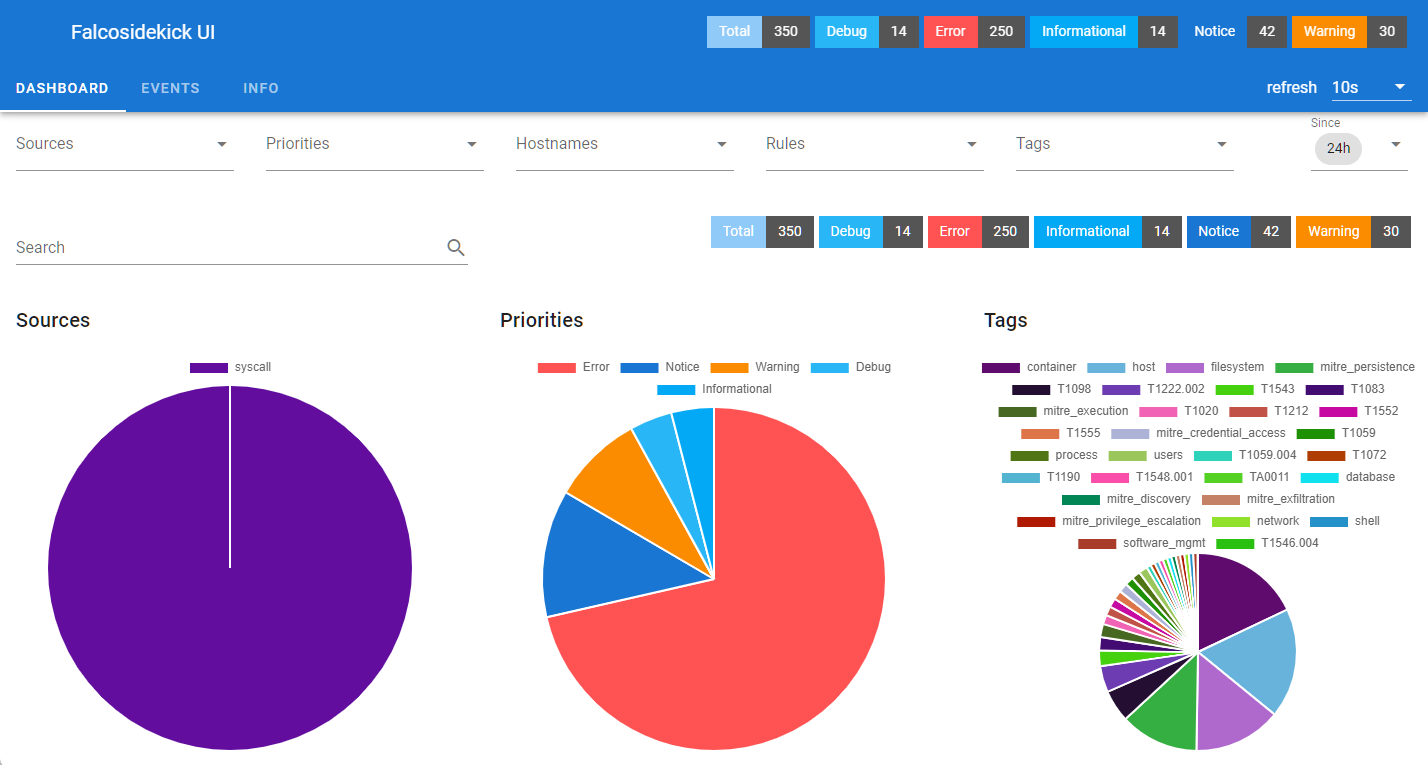
Task: Click the Error 250 badge beside the Search field
Action: click(x=978, y=231)
